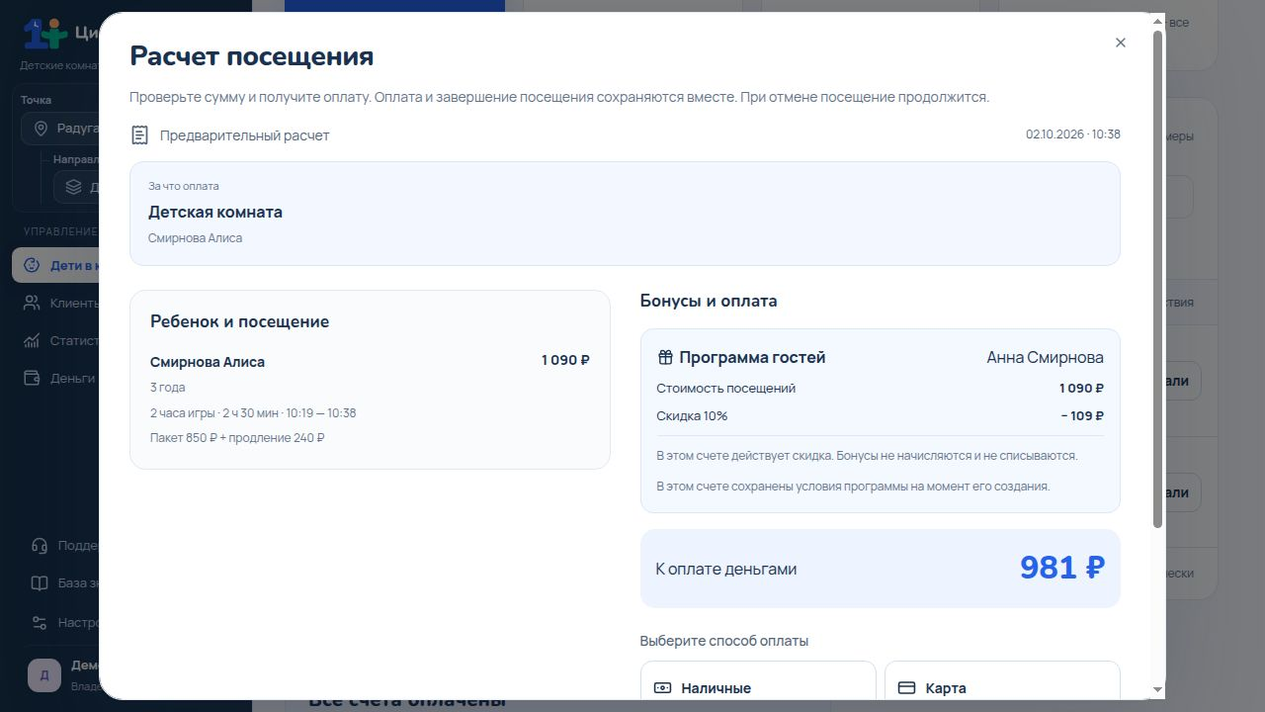Click the Настройки sliders icon
The height and width of the screenshot is (712, 1265).
coord(39,622)
